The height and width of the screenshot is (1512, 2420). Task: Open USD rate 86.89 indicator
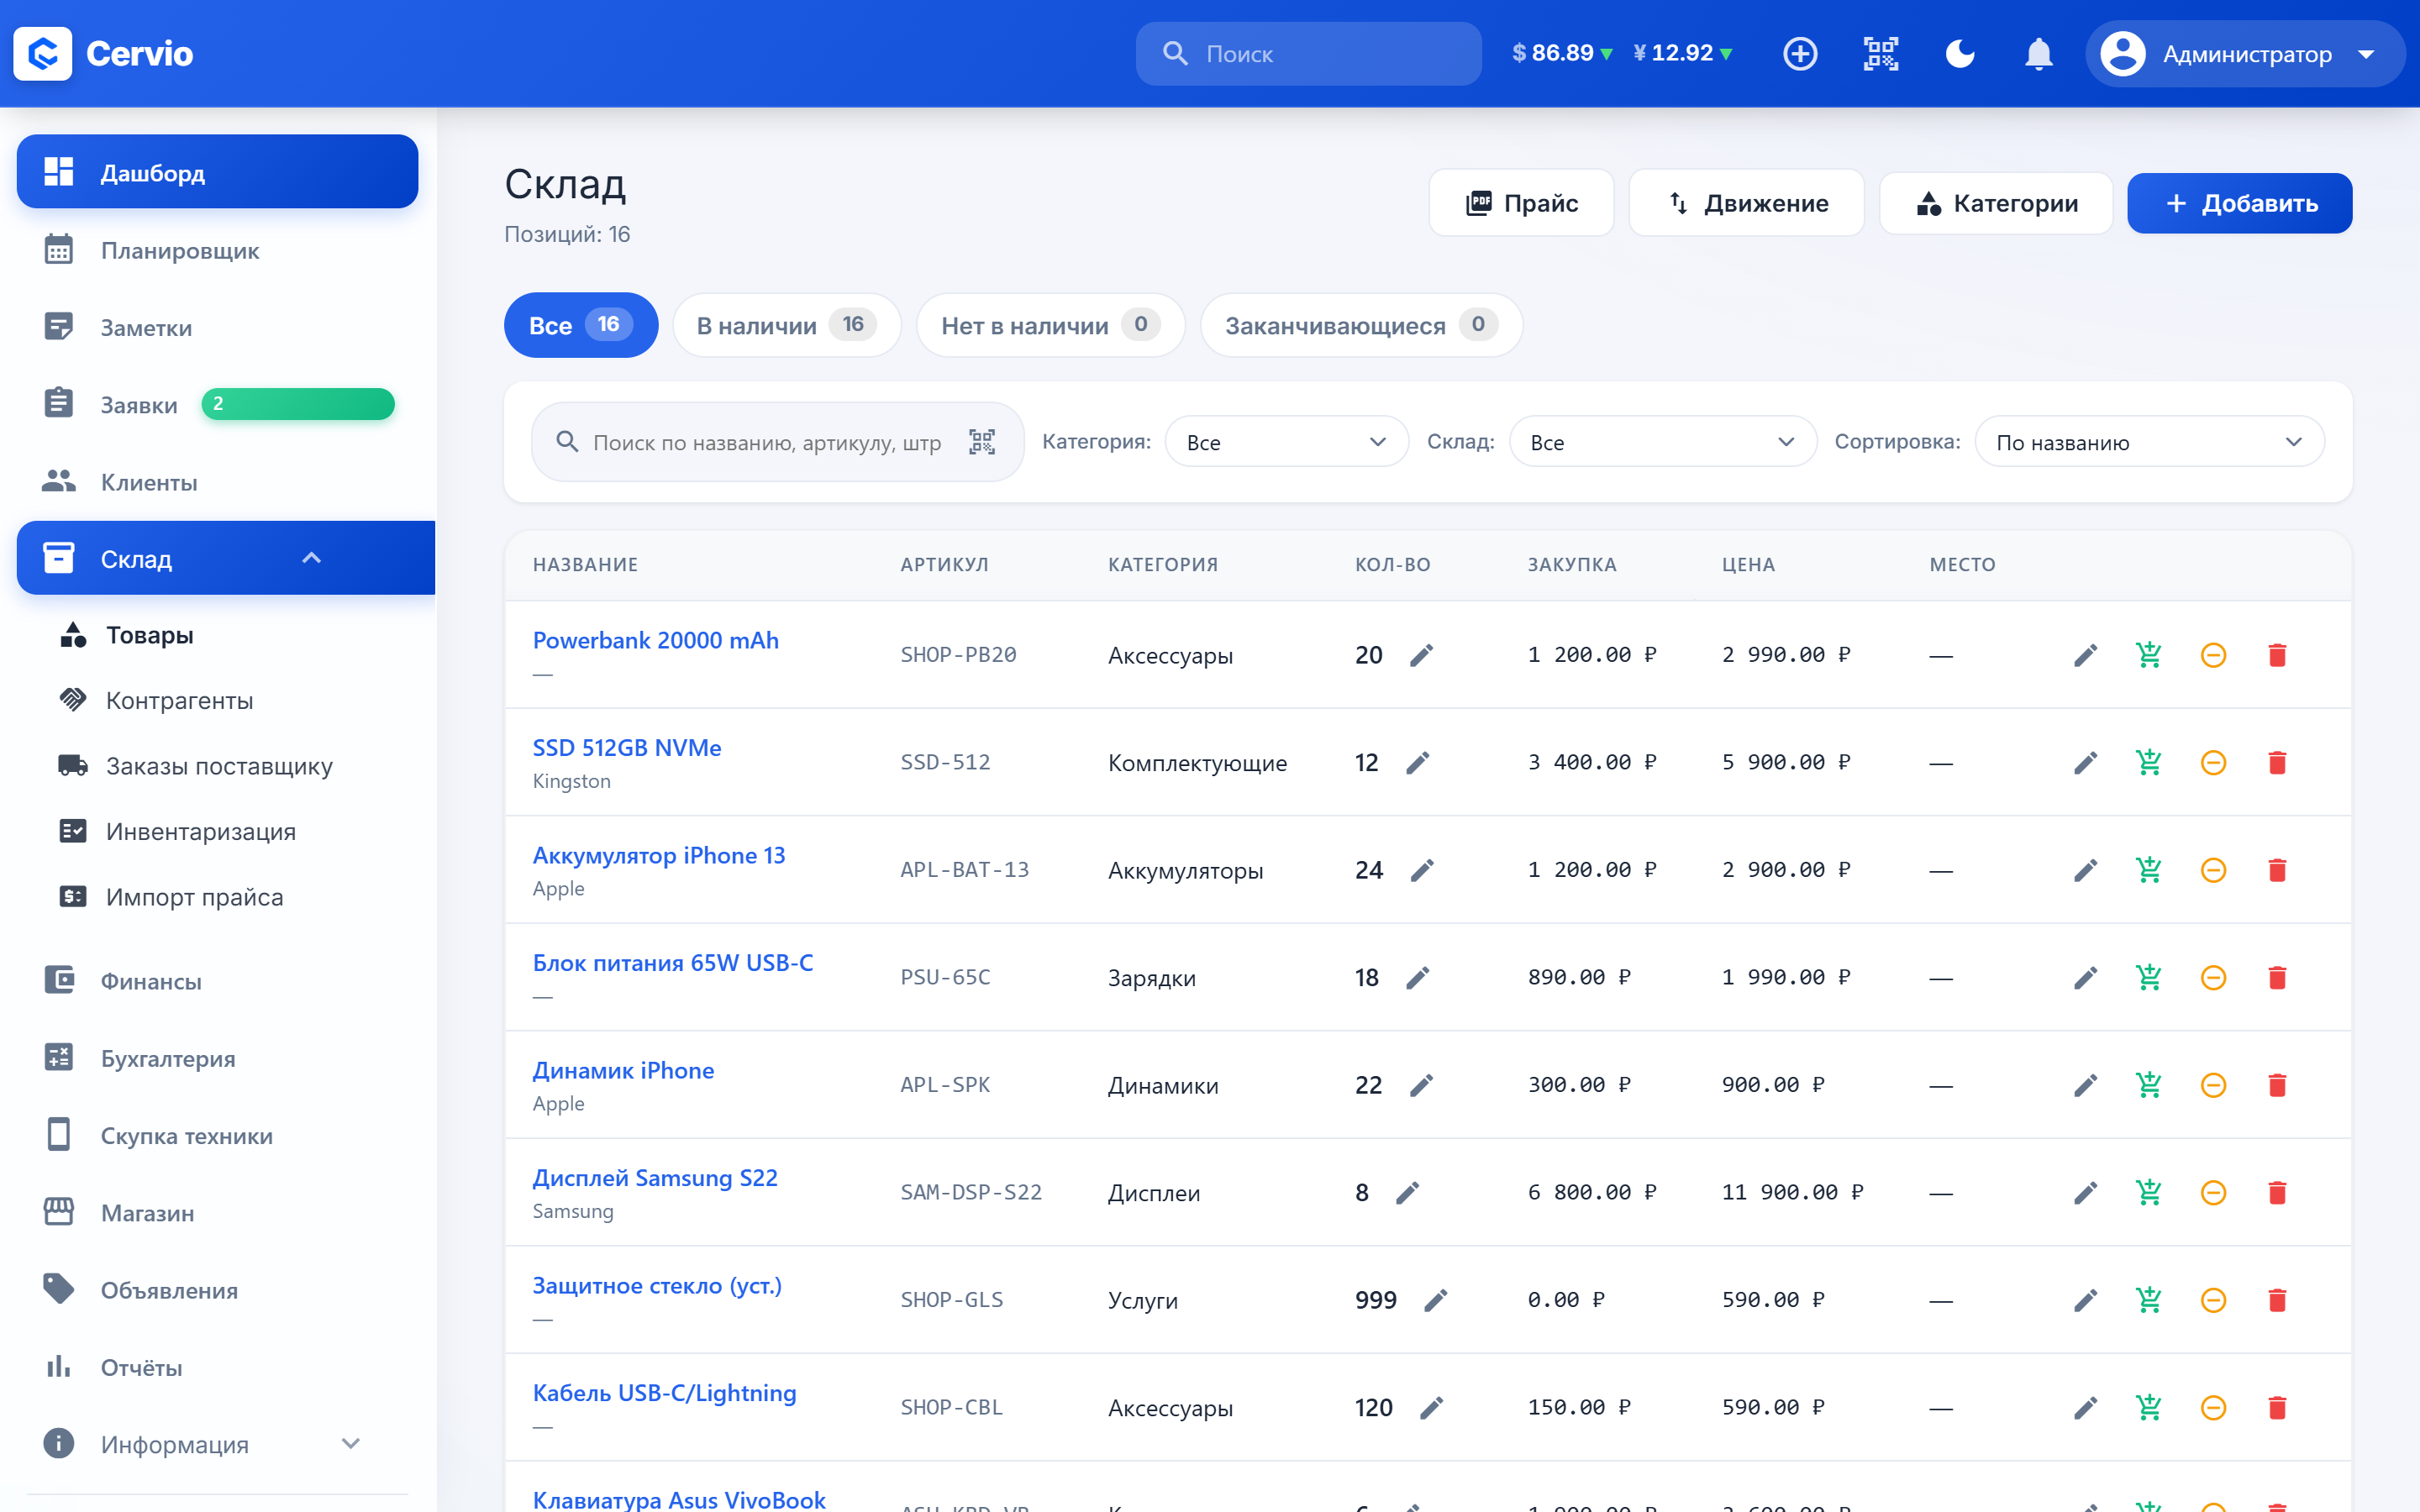[x=1562, y=53]
